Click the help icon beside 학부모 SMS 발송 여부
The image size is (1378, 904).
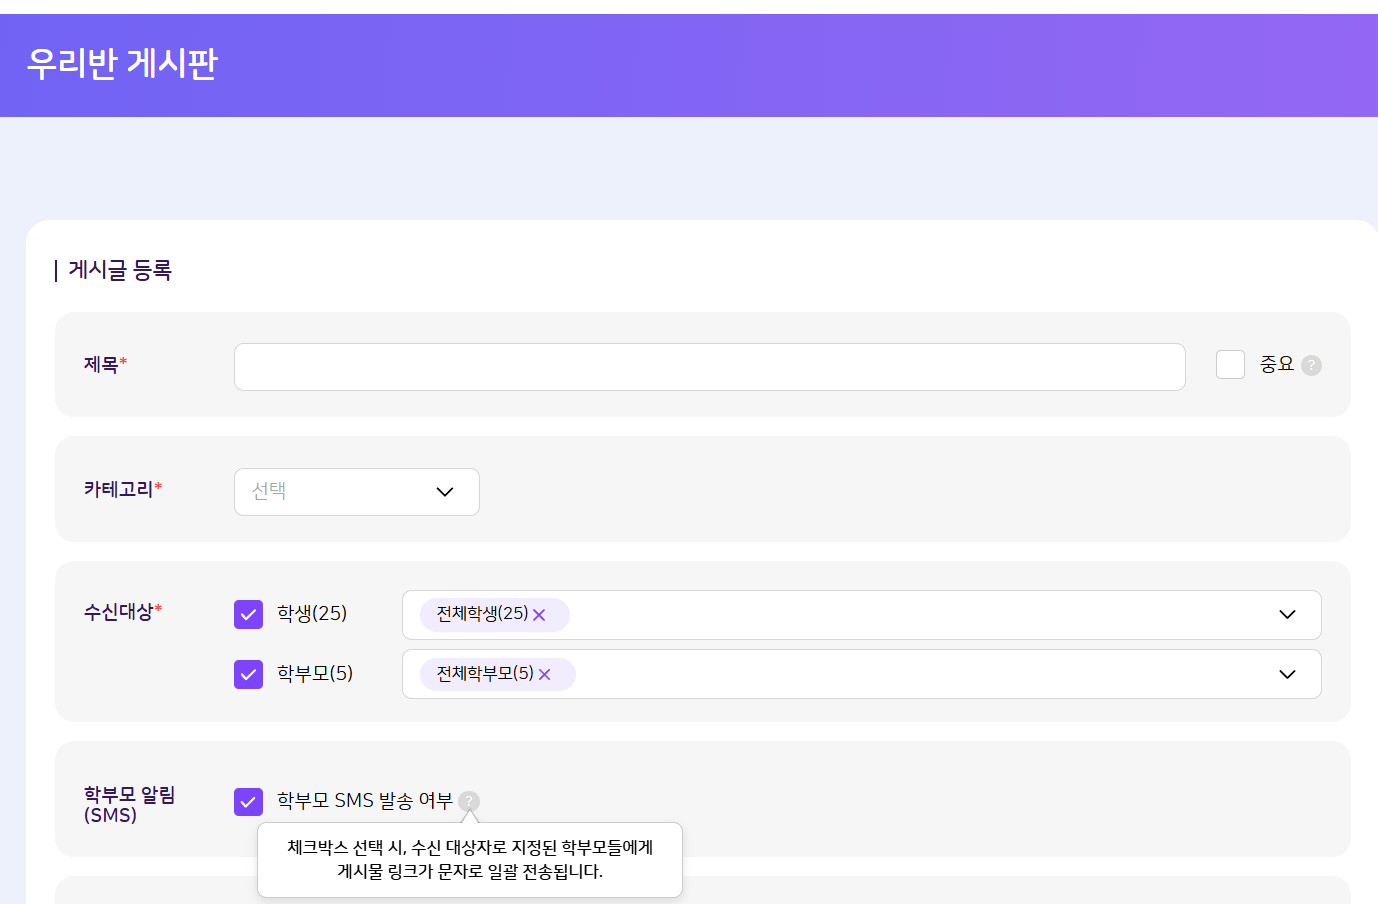tap(469, 801)
